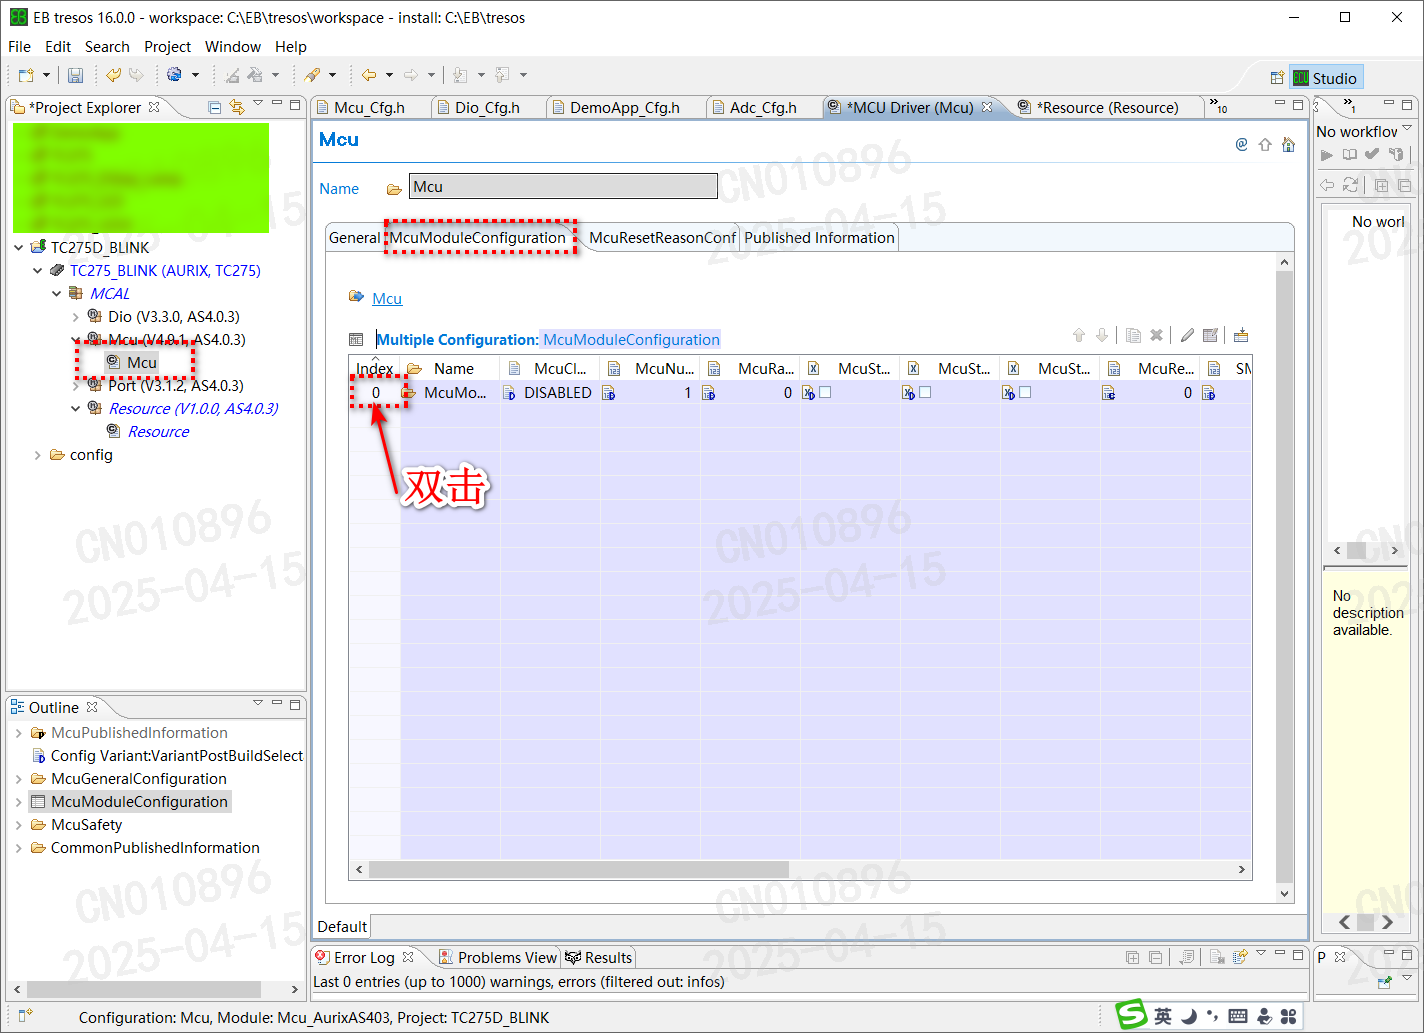Image resolution: width=1424 pixels, height=1033 pixels.
Task: Toggle Link with Editor in Project Explorer
Action: (237, 107)
